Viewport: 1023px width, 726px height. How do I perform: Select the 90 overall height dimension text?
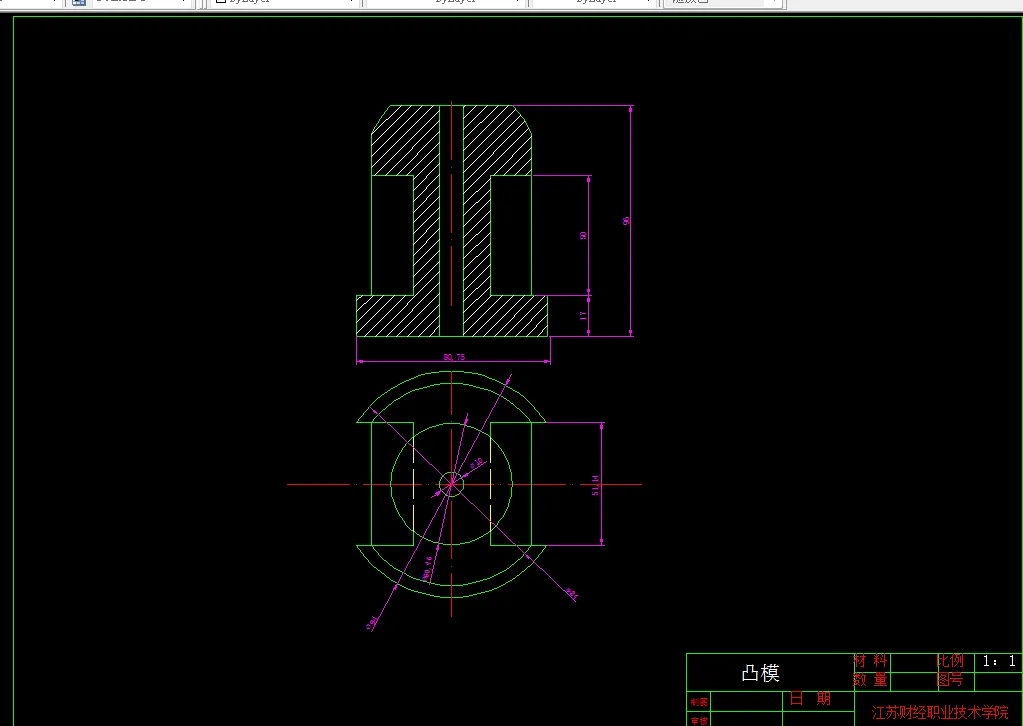coord(626,220)
